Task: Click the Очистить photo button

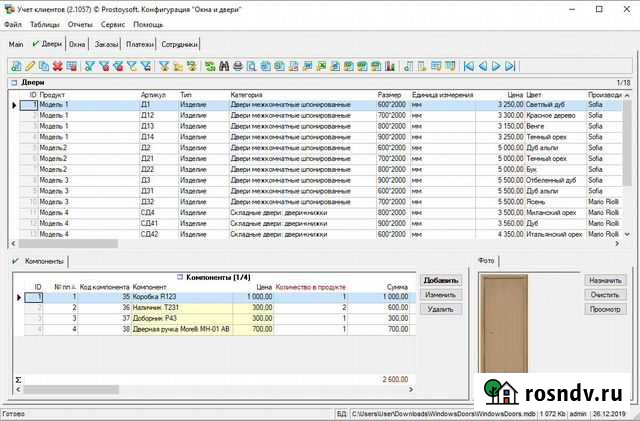Action: click(x=606, y=295)
